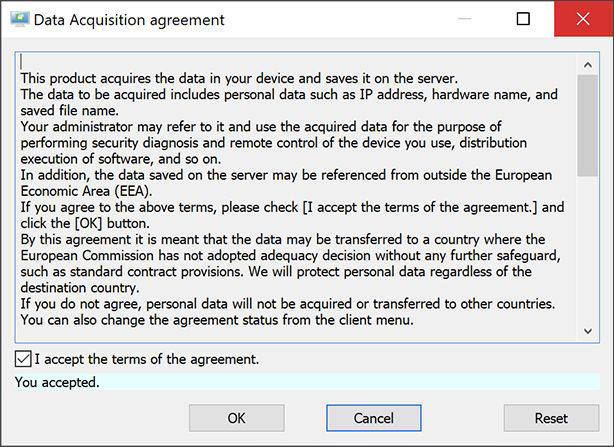Click the scrollbar thumb of the agreement text
The height and width of the screenshot is (447, 614).
point(588,125)
